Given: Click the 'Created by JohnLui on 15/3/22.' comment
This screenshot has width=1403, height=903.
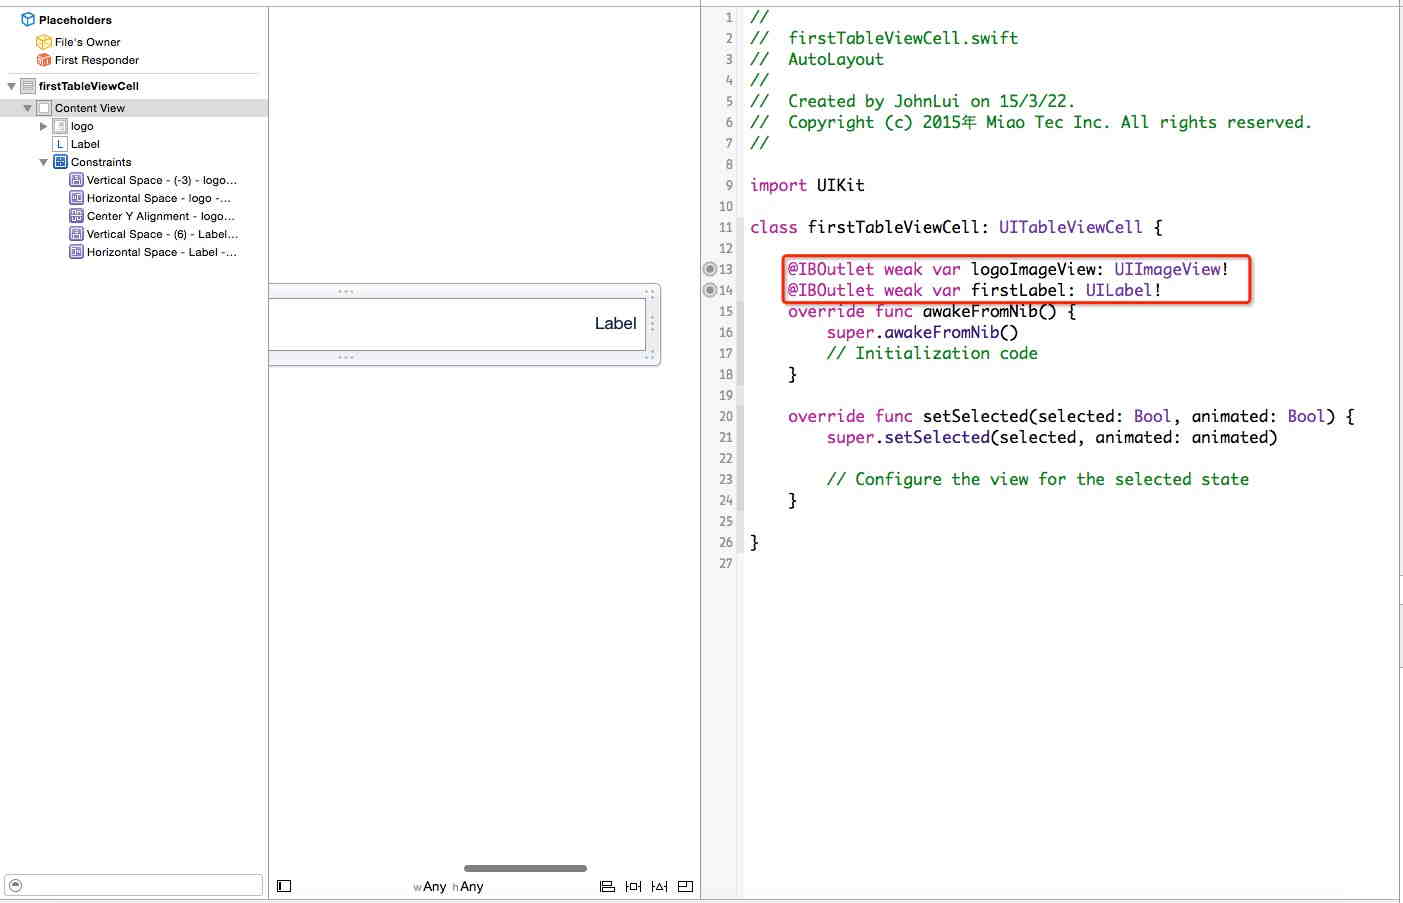Looking at the screenshot, I should coord(931,101).
